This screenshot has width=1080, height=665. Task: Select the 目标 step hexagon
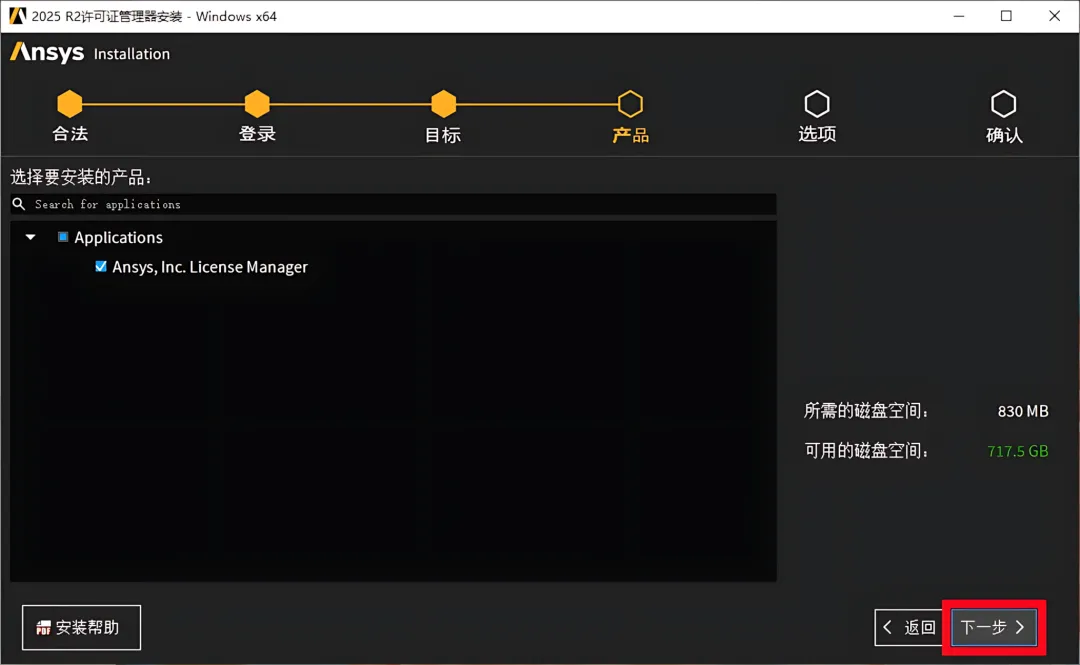pos(444,104)
